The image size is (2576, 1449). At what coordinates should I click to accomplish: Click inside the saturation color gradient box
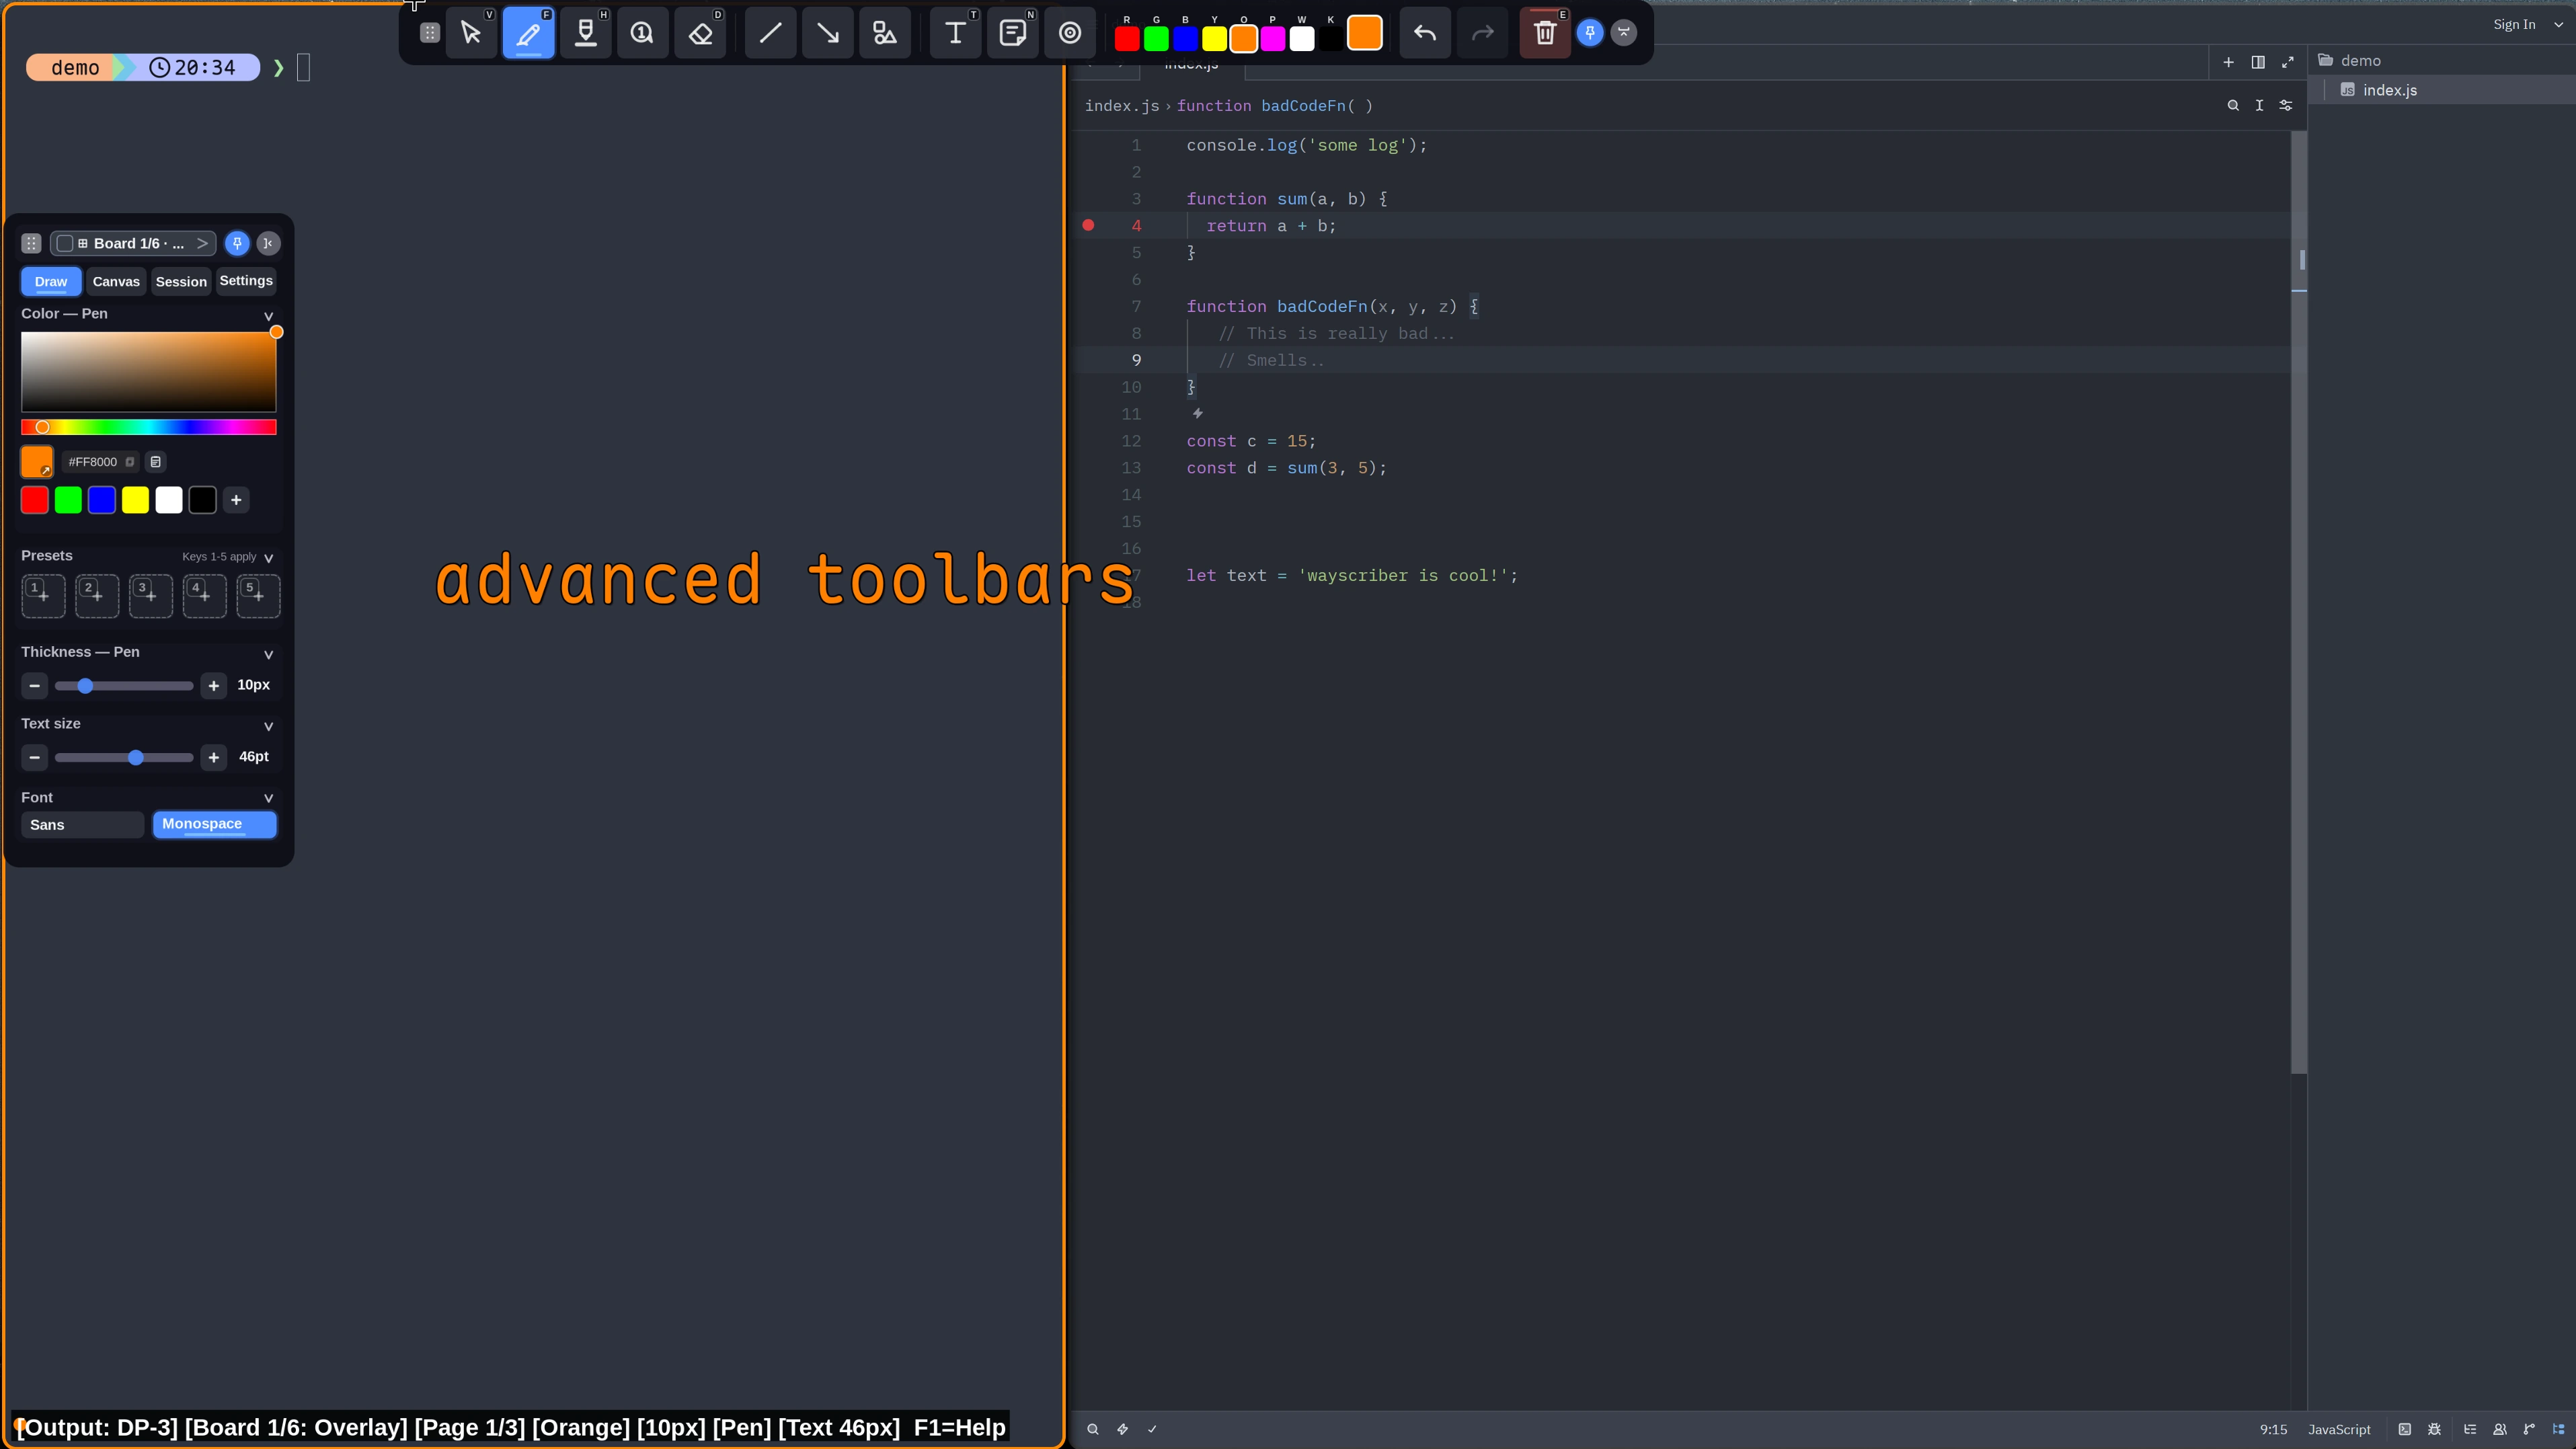[148, 371]
